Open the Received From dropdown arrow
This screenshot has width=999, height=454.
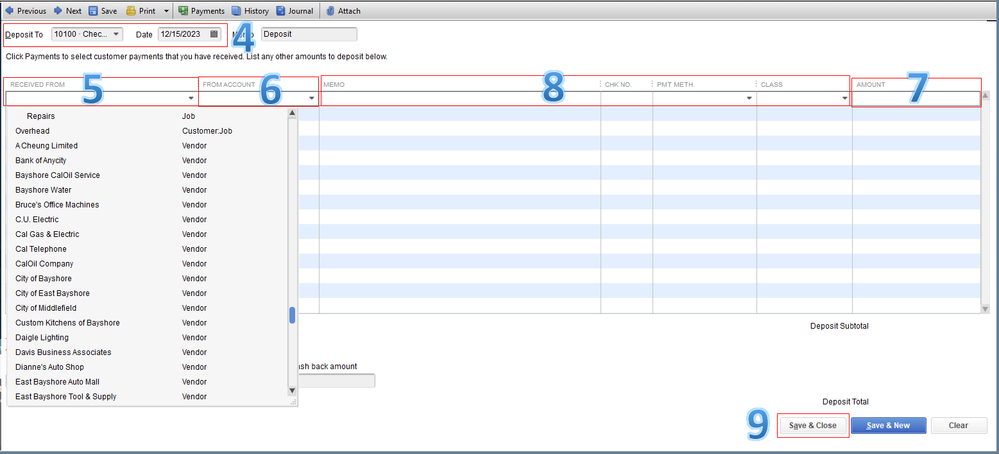click(191, 99)
